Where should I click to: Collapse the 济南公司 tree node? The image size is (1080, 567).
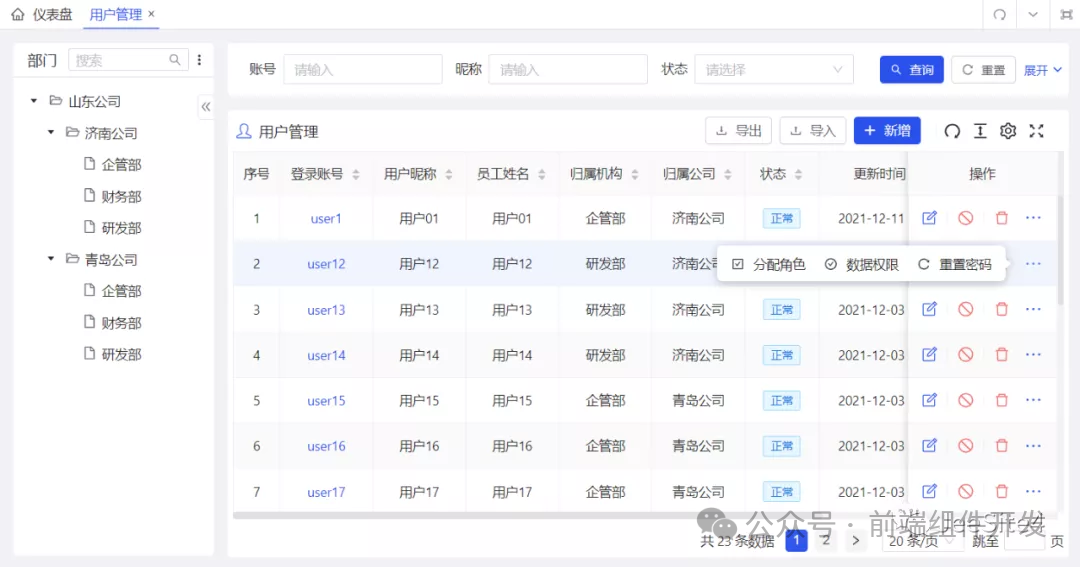(x=51, y=132)
